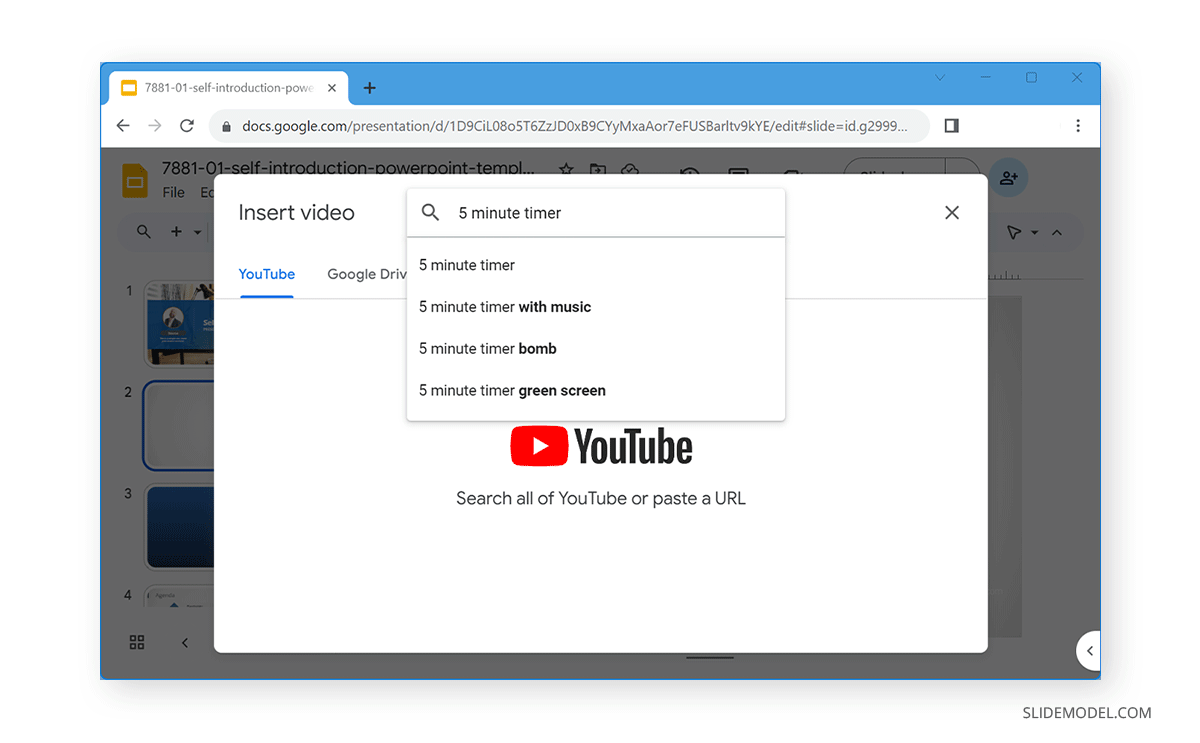The image size is (1200, 743).
Task: Click the toolbar search menus magnifier
Action: coord(144,232)
